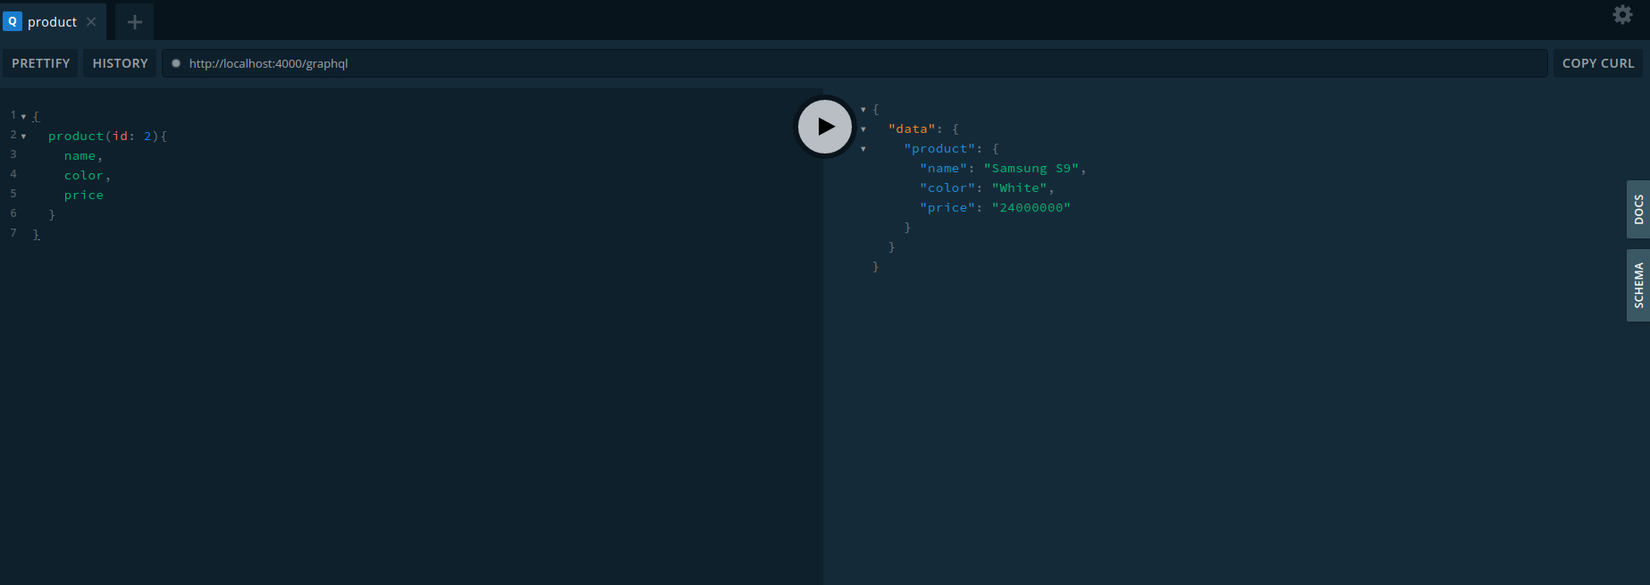Viewport: 1650px width, 585px height.
Task: Collapse the "data" response node
Action: [863, 129]
